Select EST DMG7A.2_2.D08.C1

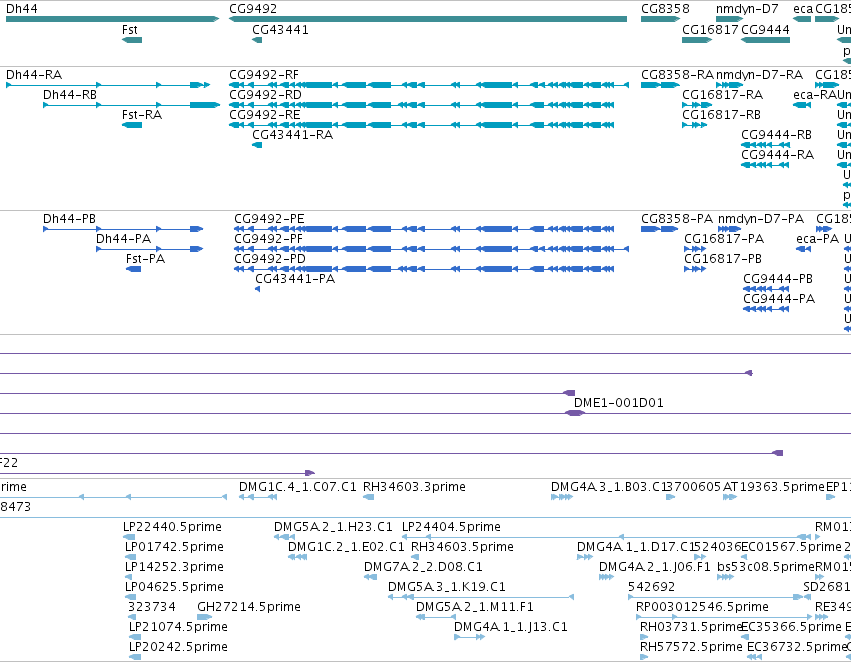point(370,577)
